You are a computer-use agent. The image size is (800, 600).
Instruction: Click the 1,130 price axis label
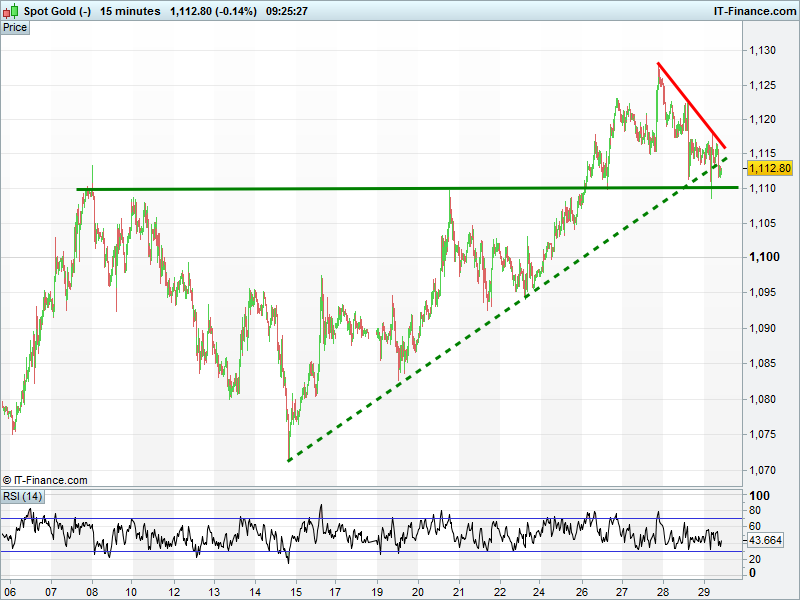[x=763, y=50]
